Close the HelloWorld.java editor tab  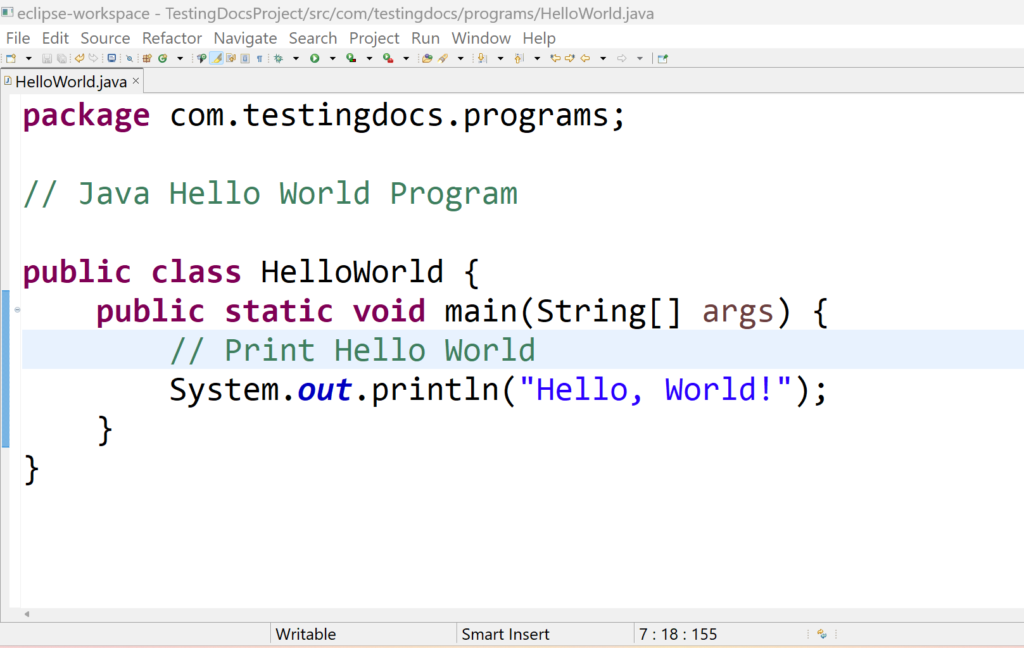(135, 82)
